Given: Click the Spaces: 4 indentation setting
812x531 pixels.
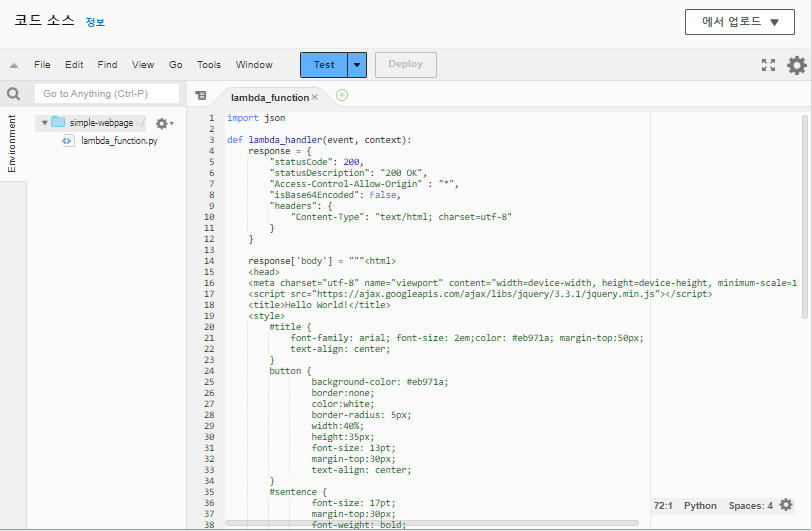Looking at the screenshot, I should (x=750, y=506).
